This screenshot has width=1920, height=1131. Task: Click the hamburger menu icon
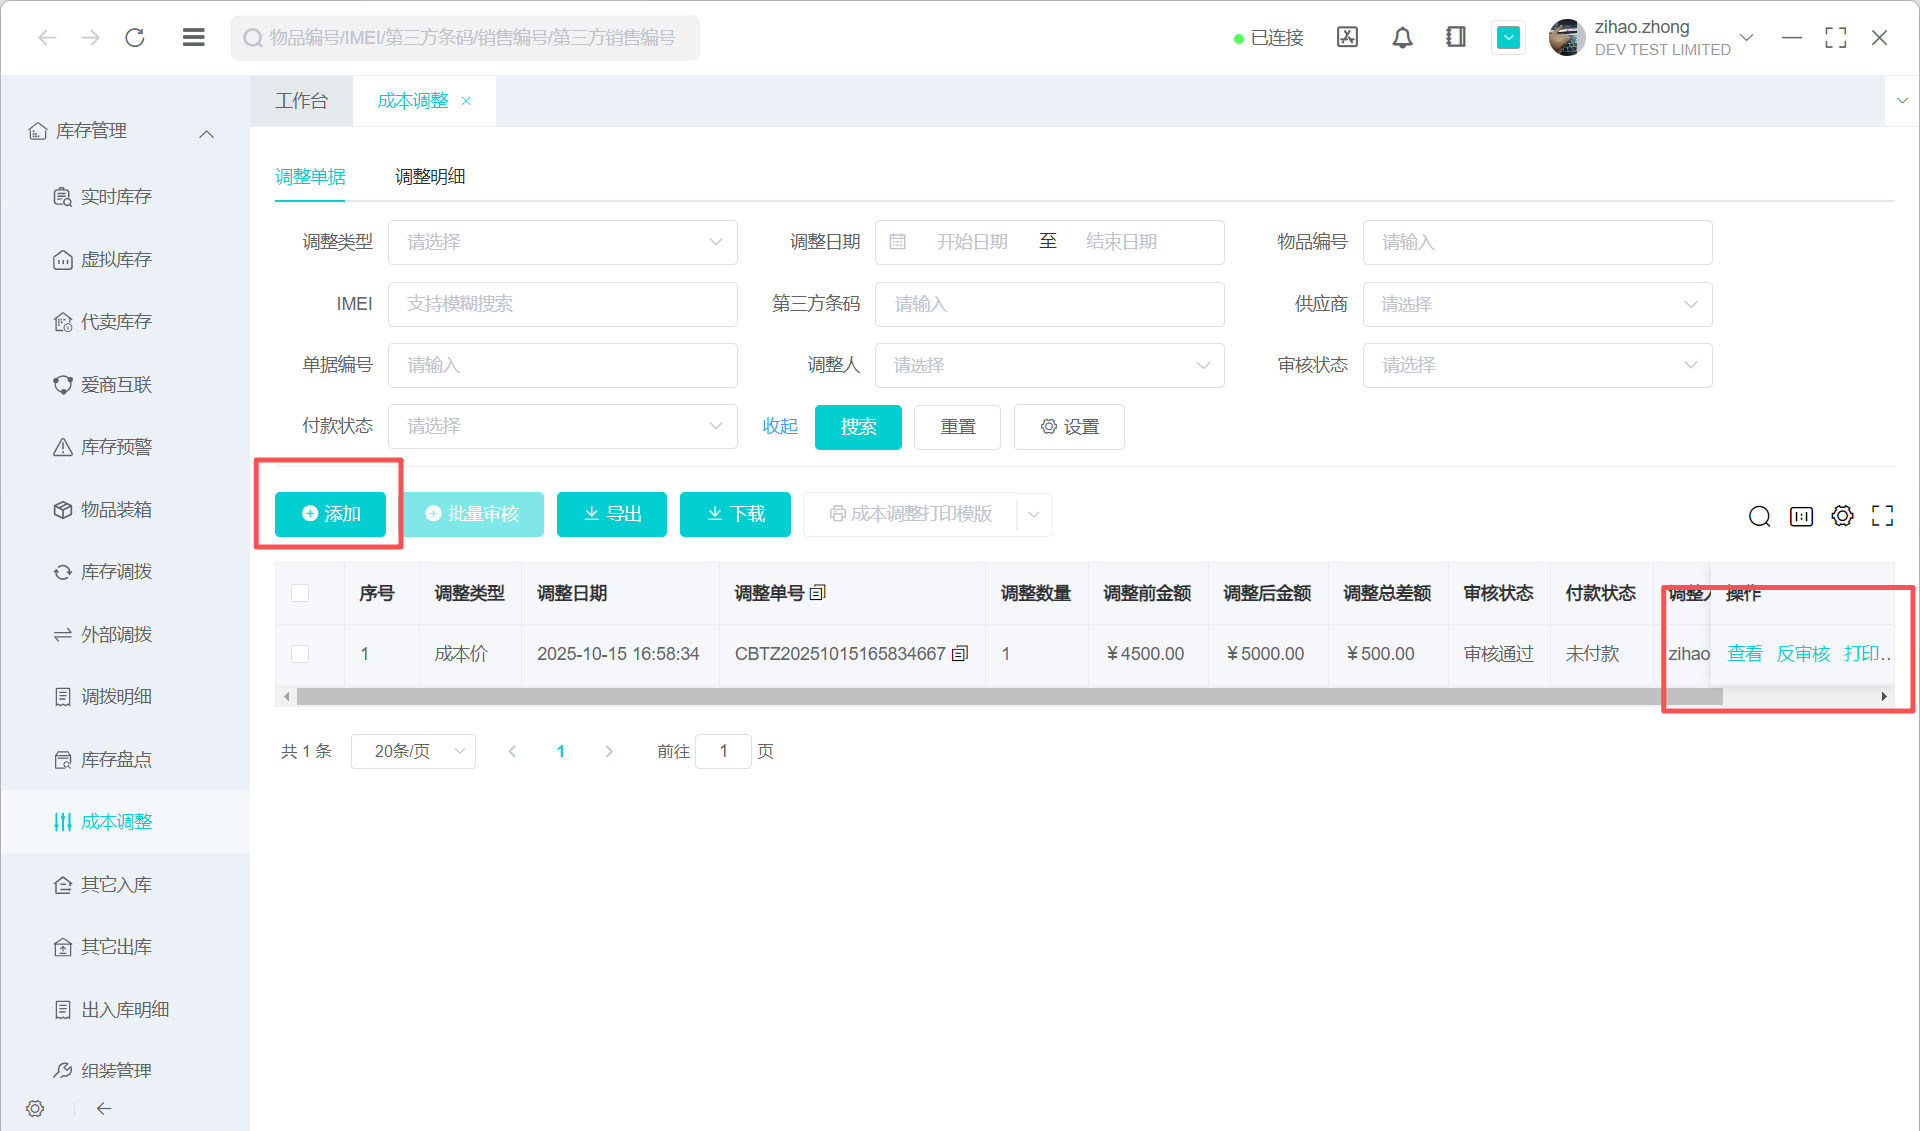[193, 38]
